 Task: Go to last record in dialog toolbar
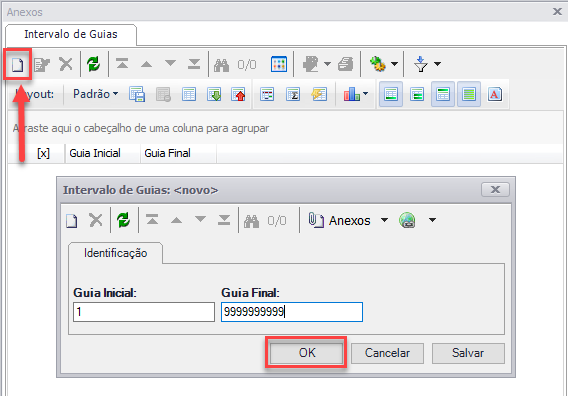pos(224,220)
